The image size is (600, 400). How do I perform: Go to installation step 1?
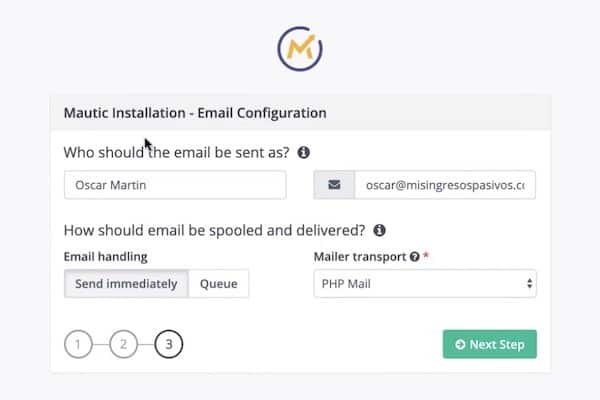pyautogui.click(x=77, y=345)
